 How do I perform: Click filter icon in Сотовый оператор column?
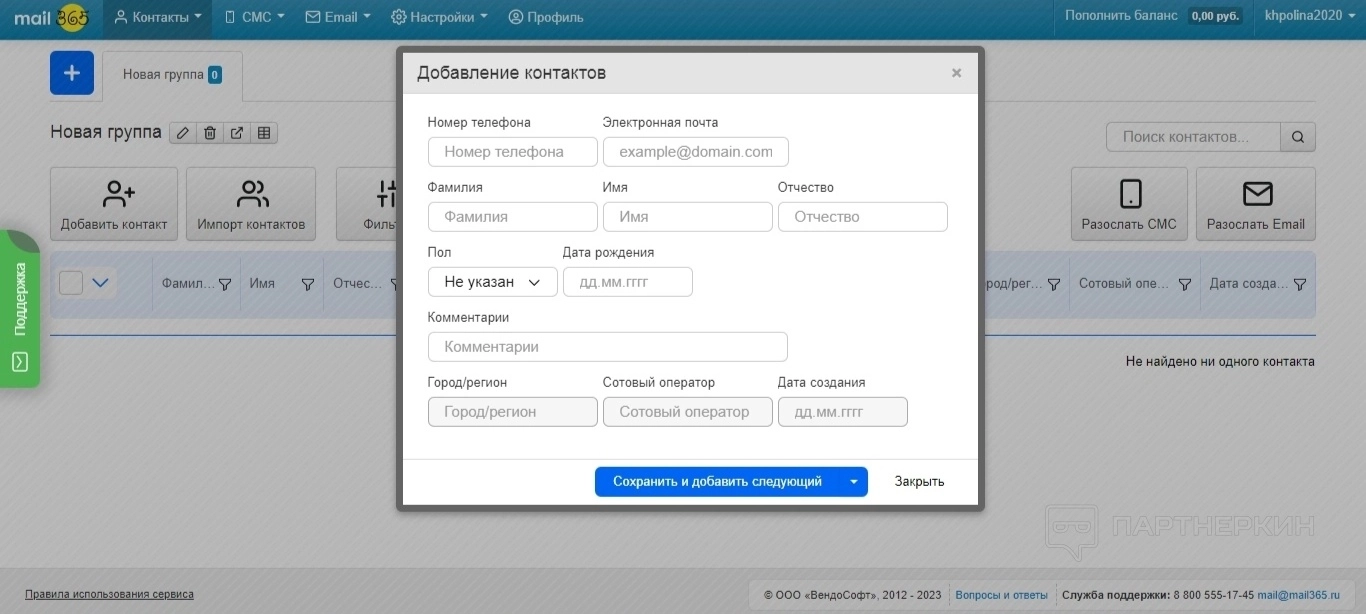tap(1185, 284)
